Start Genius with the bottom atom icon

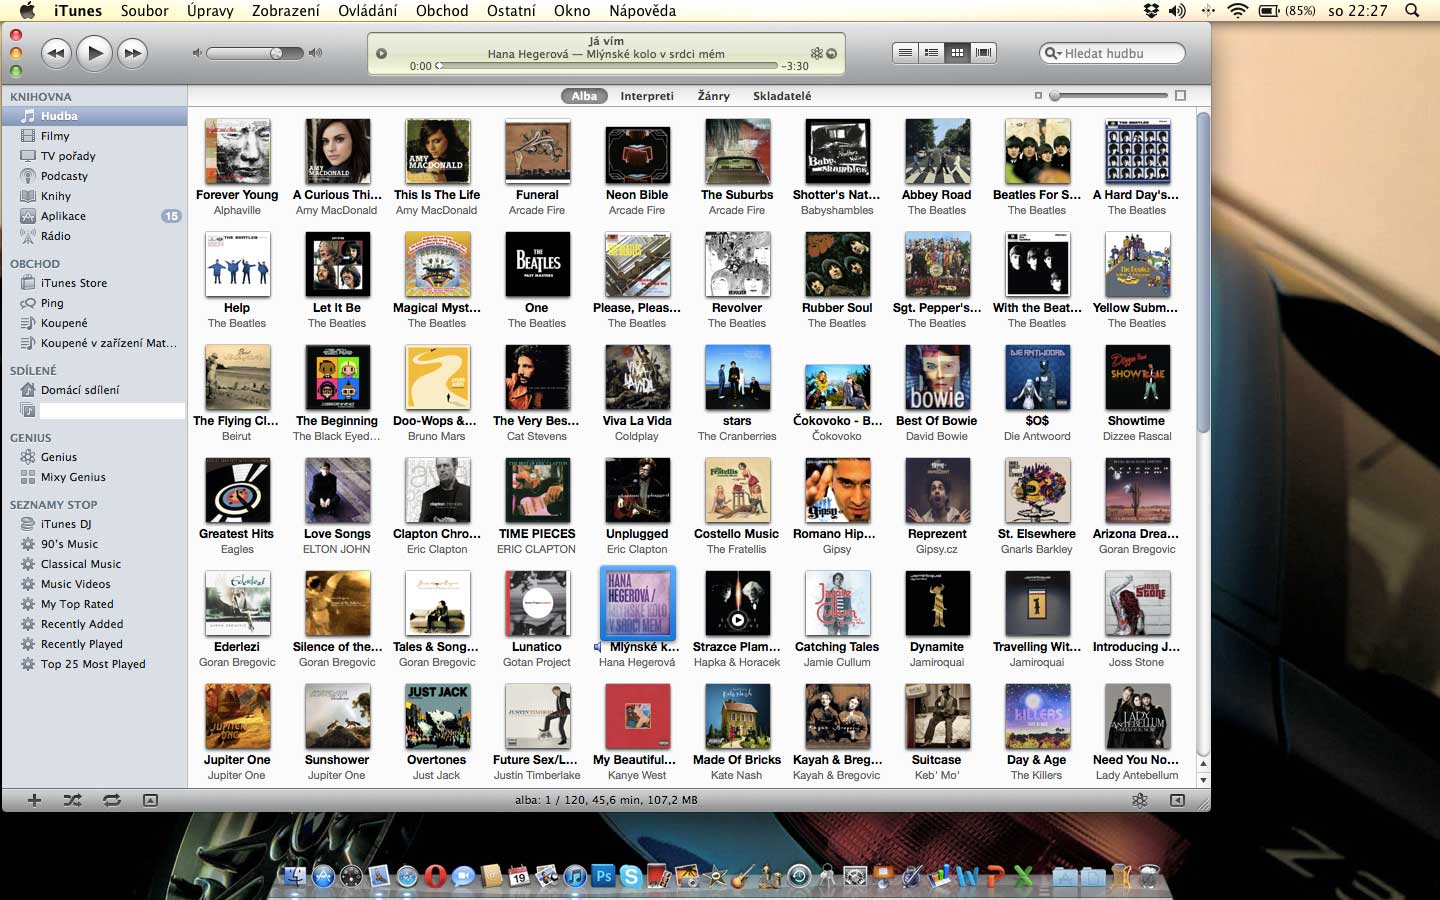click(x=1139, y=800)
